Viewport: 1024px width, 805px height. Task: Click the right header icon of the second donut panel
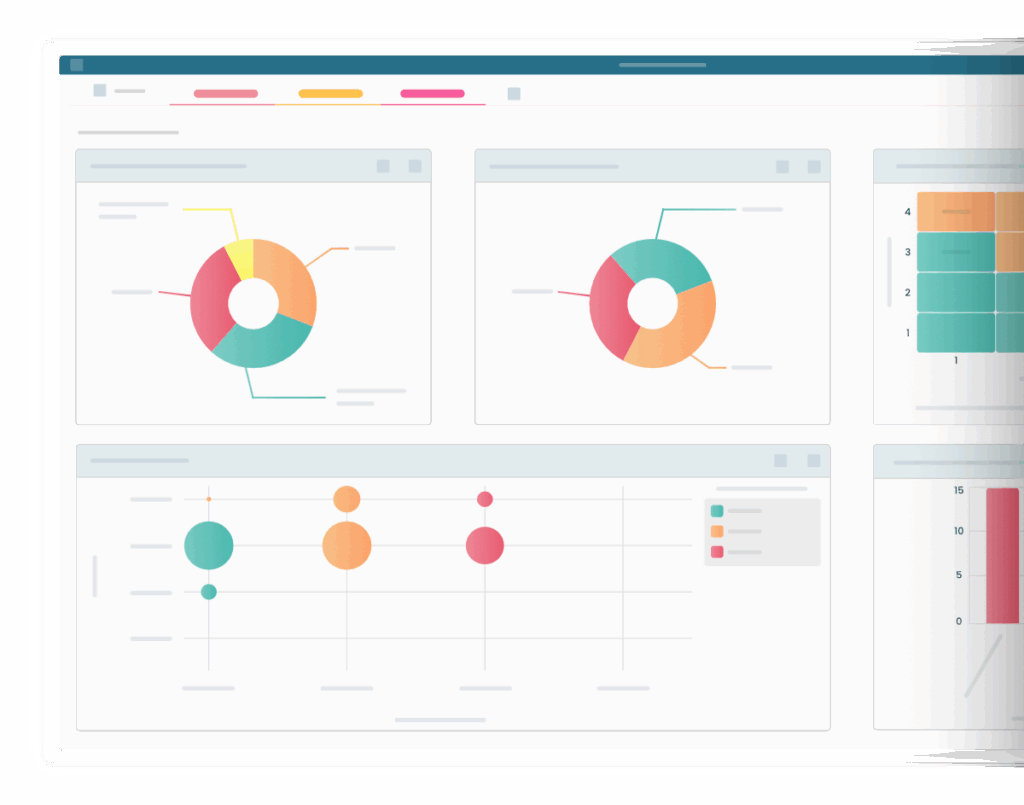[814, 167]
